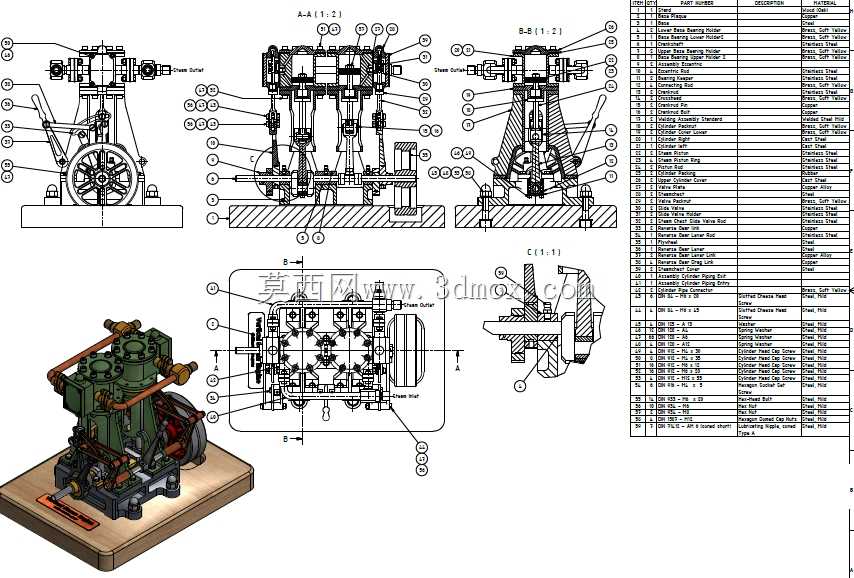This screenshot has height=578, width=854.
Task: Select the 'Steam Piston Ring' part name
Action: coord(679,160)
